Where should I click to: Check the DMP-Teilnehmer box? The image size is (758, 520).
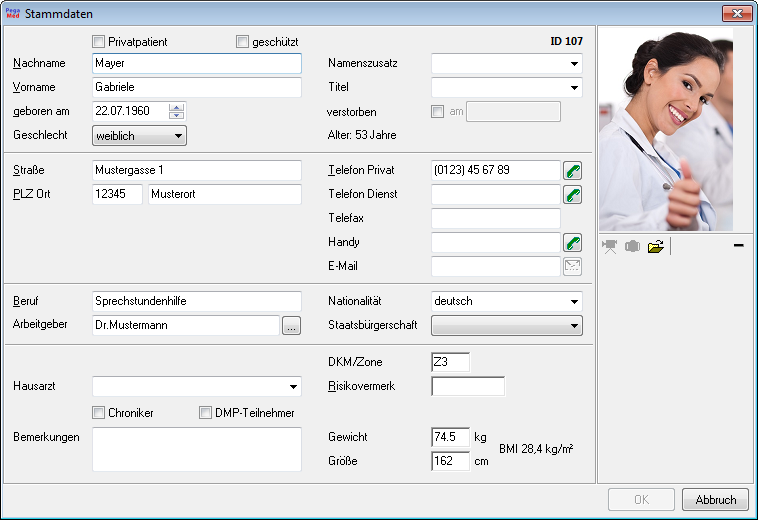click(206, 413)
